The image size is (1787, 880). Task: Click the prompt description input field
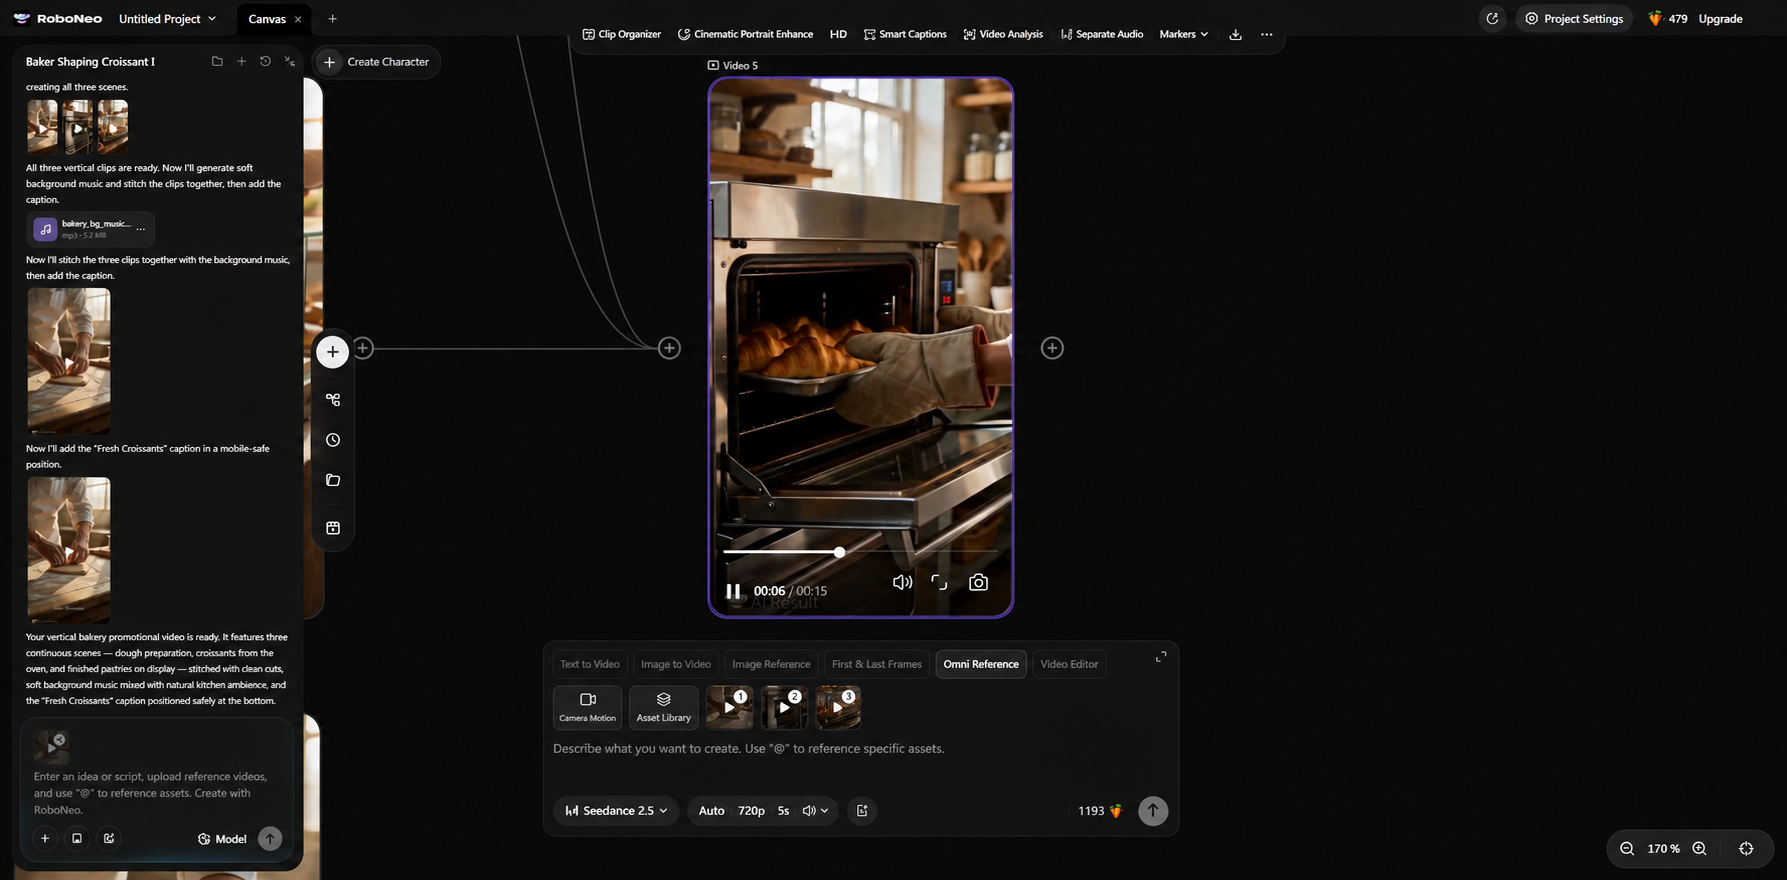(x=860, y=749)
